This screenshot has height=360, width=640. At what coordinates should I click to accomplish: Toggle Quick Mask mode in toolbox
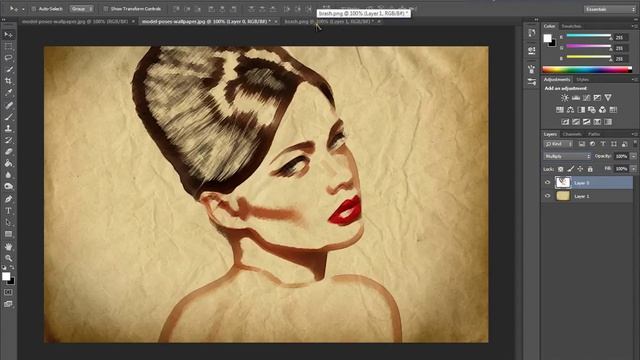(8, 292)
